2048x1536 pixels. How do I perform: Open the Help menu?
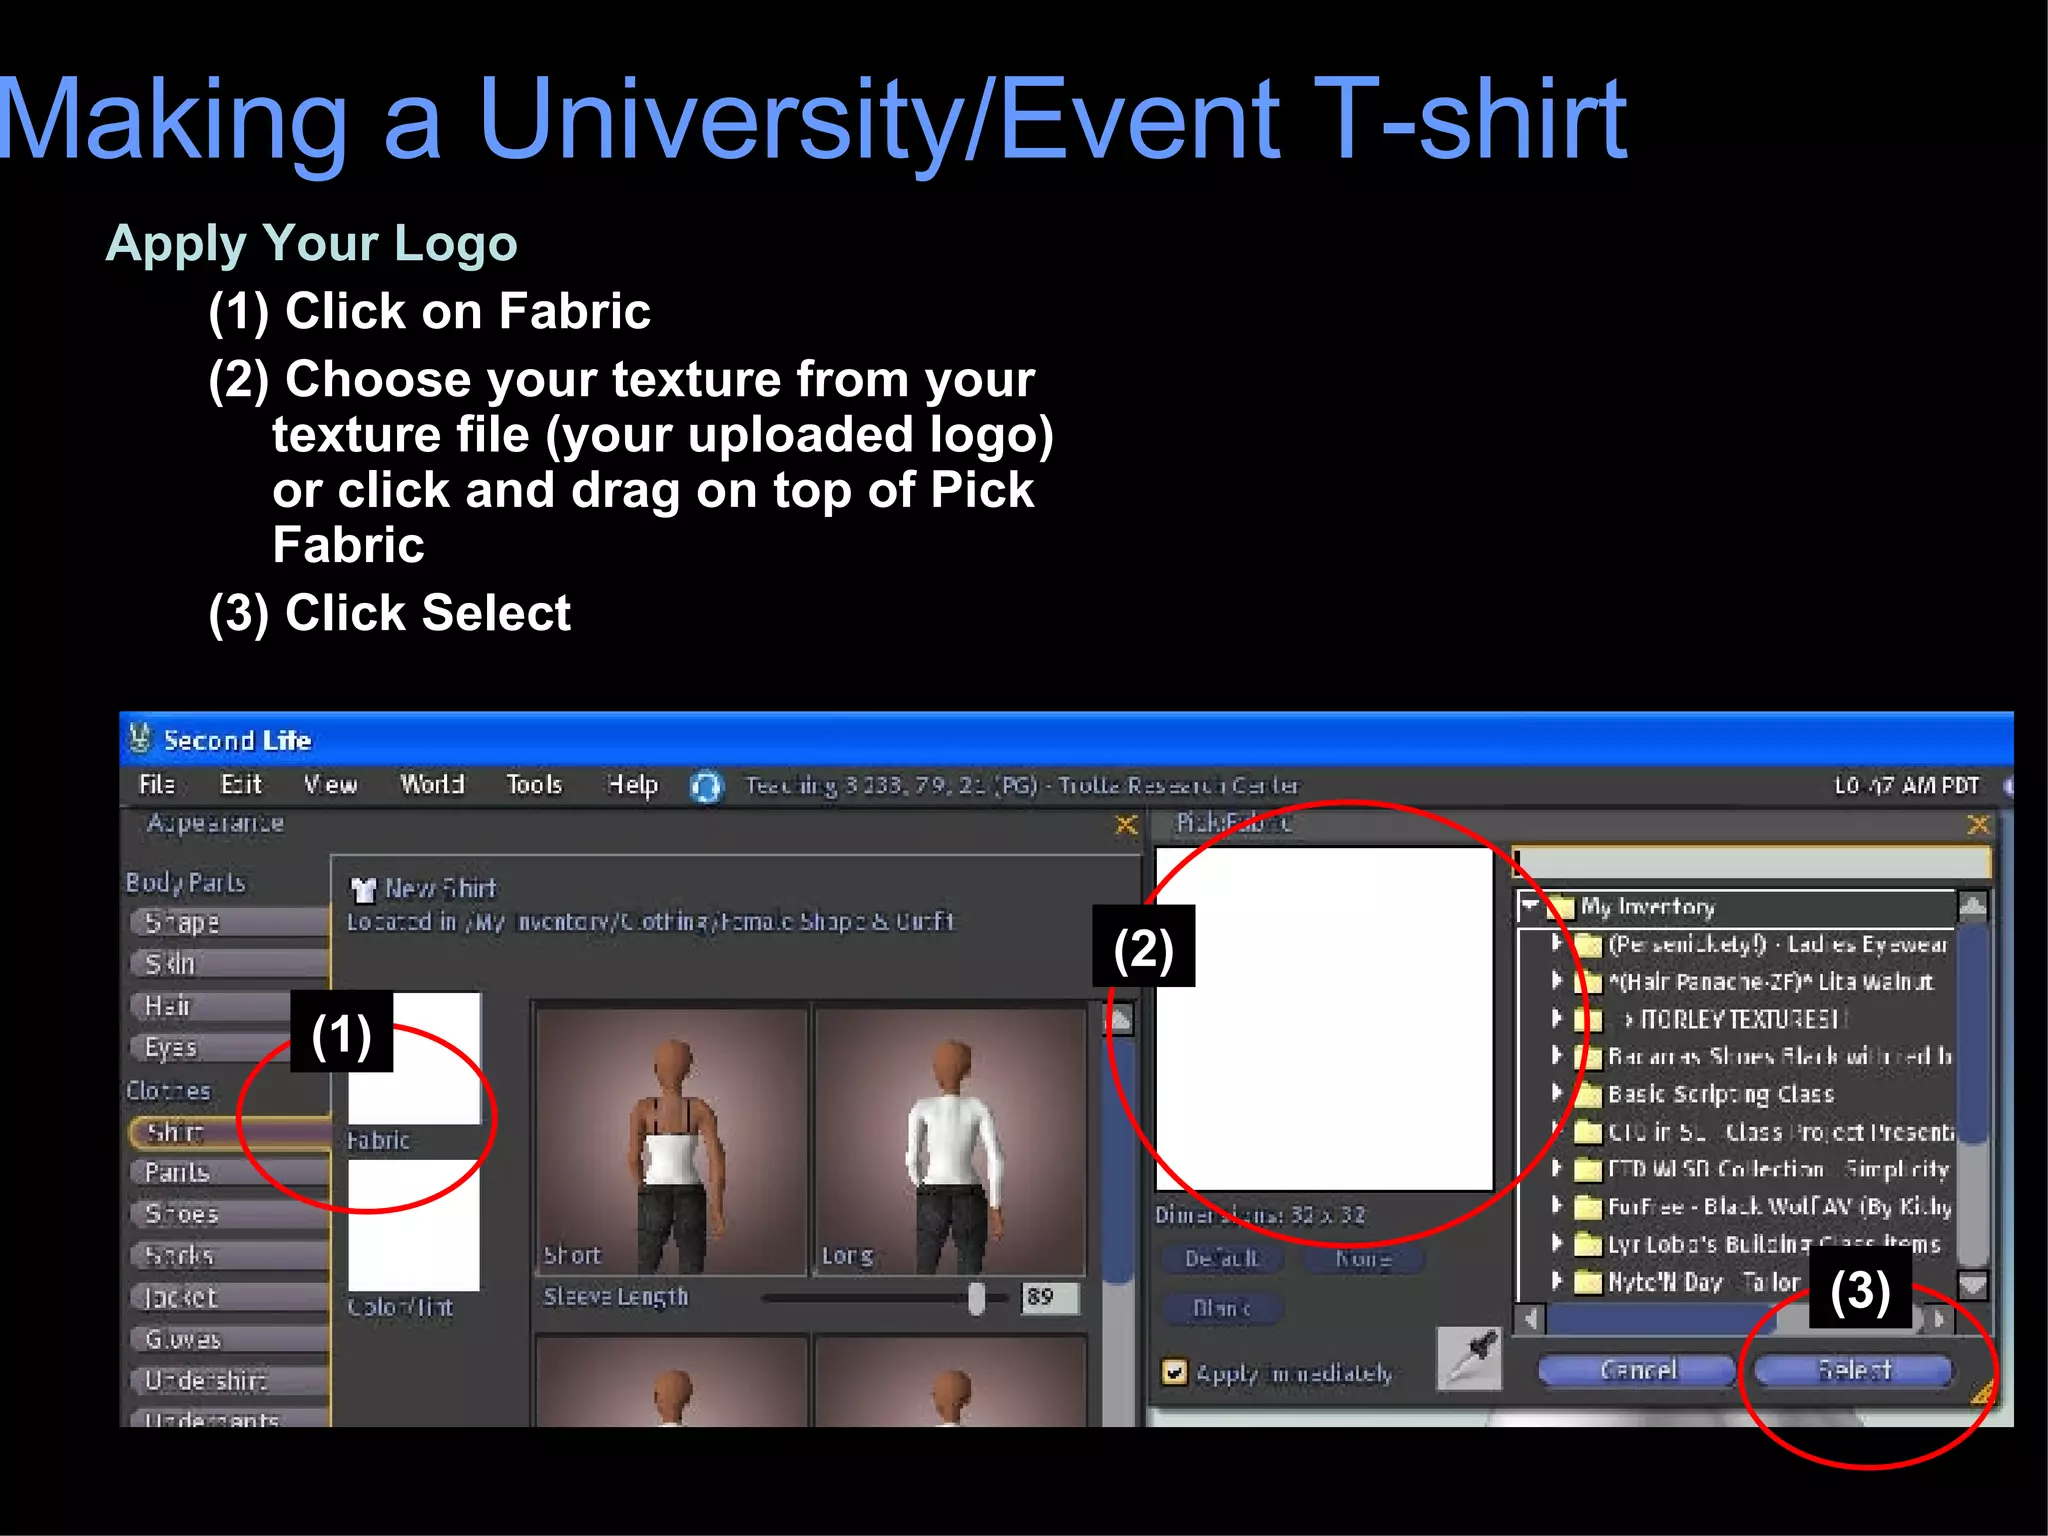633,785
